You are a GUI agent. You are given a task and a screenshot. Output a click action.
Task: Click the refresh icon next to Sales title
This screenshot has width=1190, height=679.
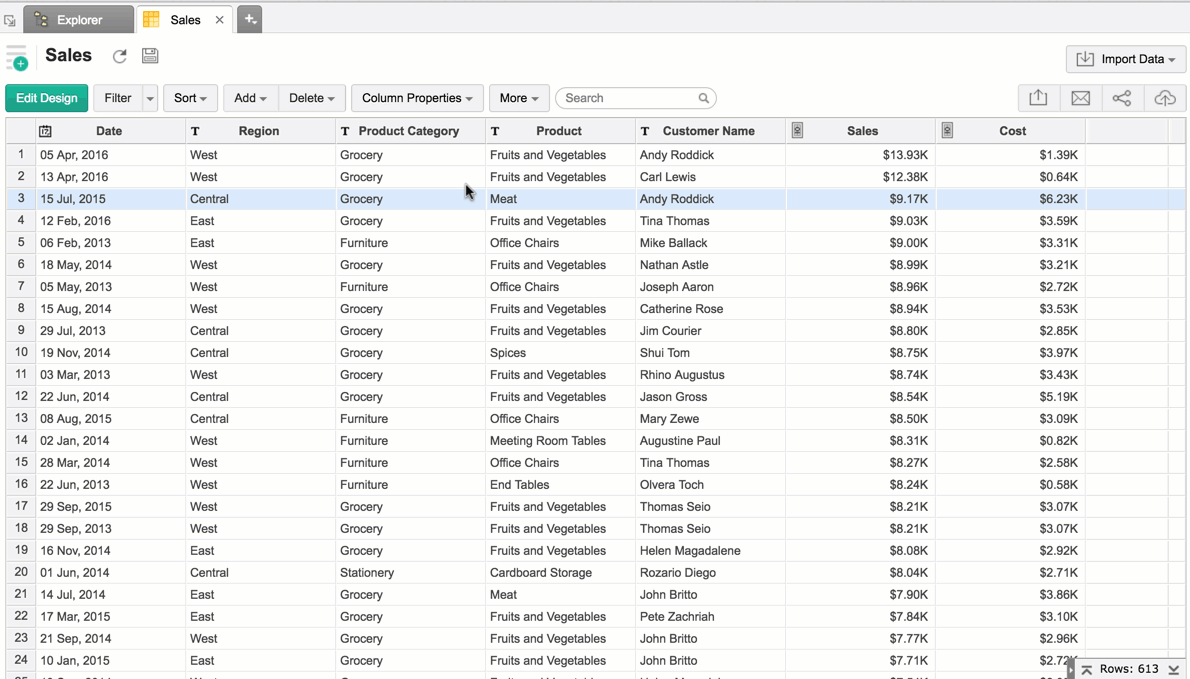tap(120, 57)
